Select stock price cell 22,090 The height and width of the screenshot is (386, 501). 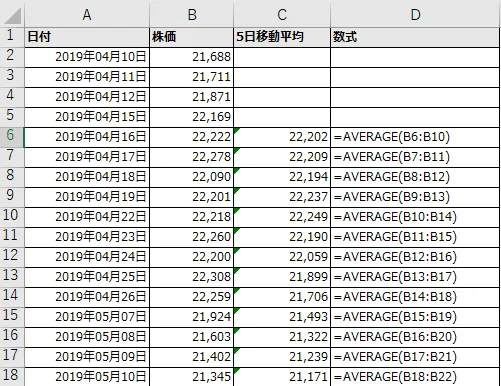pyautogui.click(x=192, y=177)
